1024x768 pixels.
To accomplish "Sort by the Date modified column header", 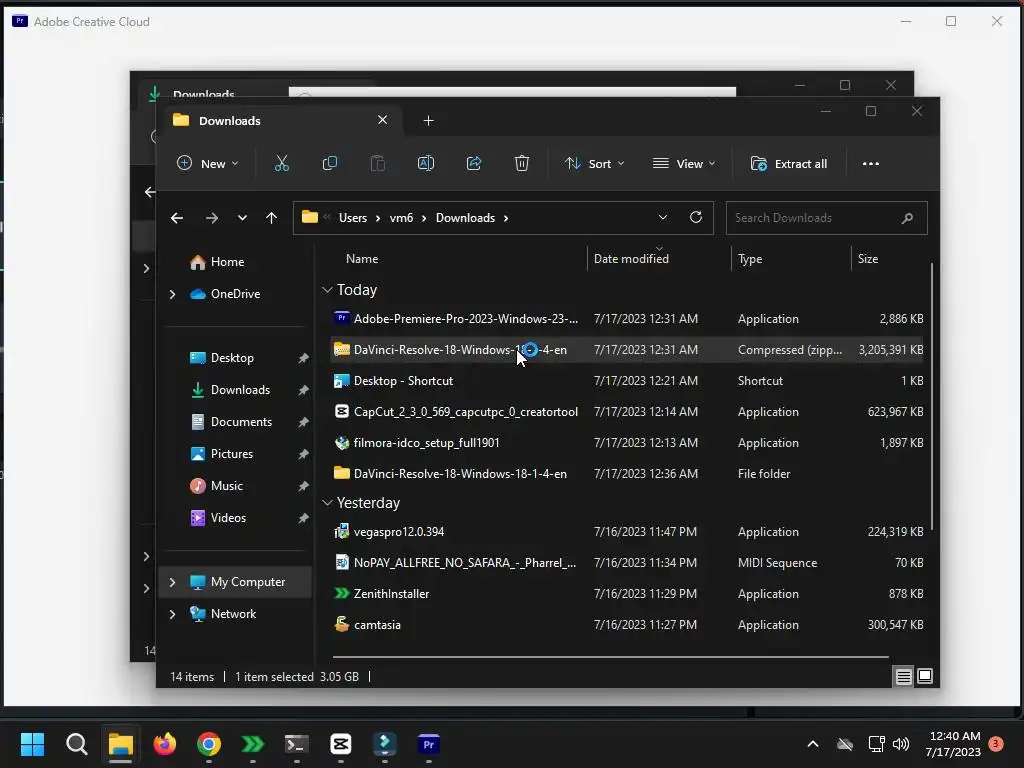I will 631,259.
